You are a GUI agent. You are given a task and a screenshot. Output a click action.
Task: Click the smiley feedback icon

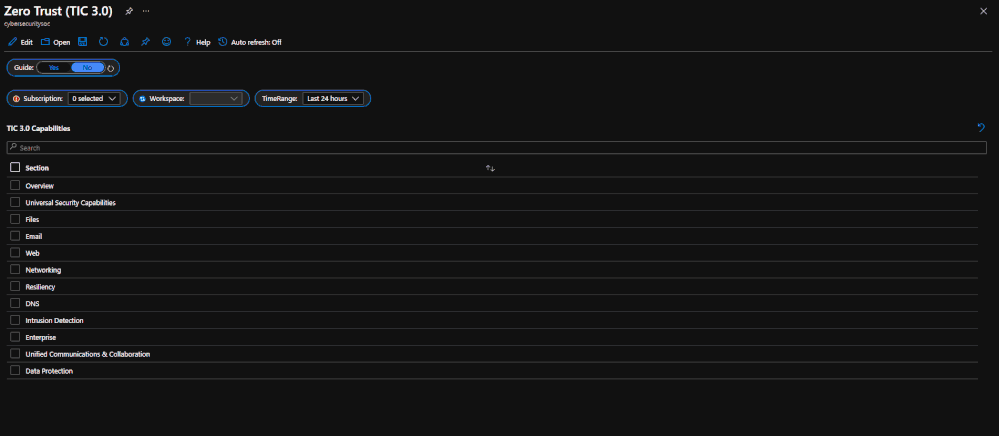[x=166, y=41]
